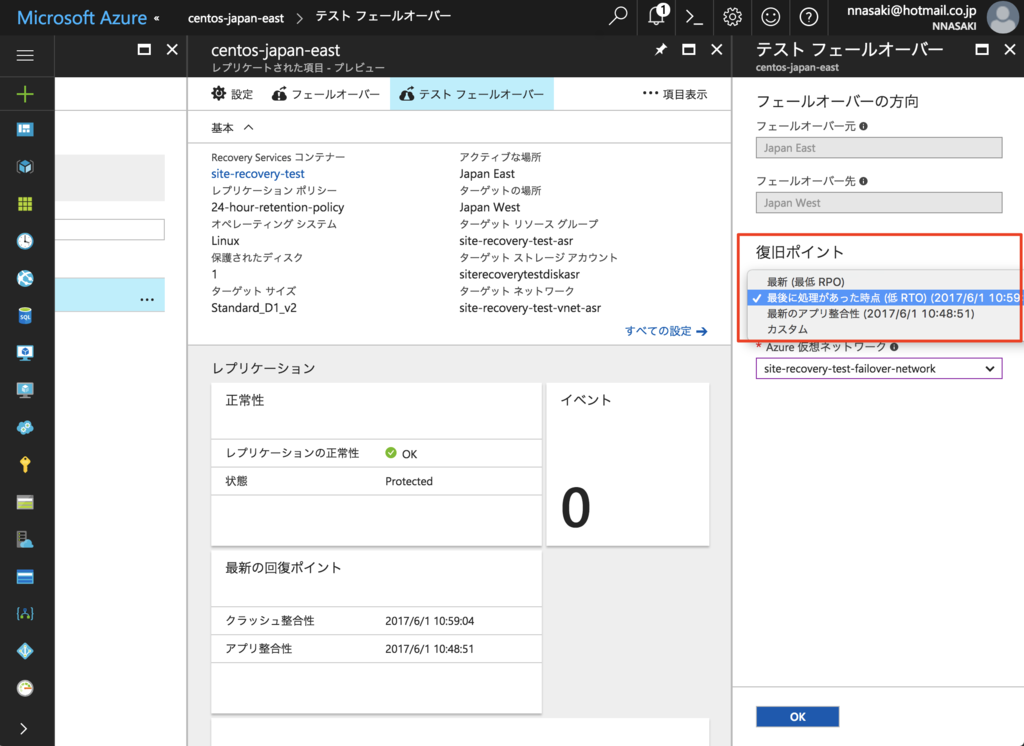
Task: Open the hamburger menu in left sidebar
Action: (x=25, y=56)
